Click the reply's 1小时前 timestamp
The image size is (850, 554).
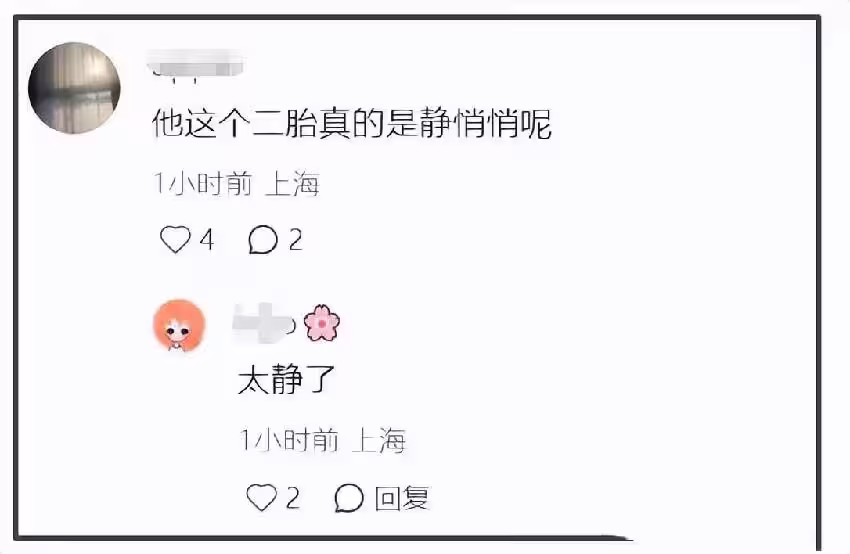coord(289,440)
